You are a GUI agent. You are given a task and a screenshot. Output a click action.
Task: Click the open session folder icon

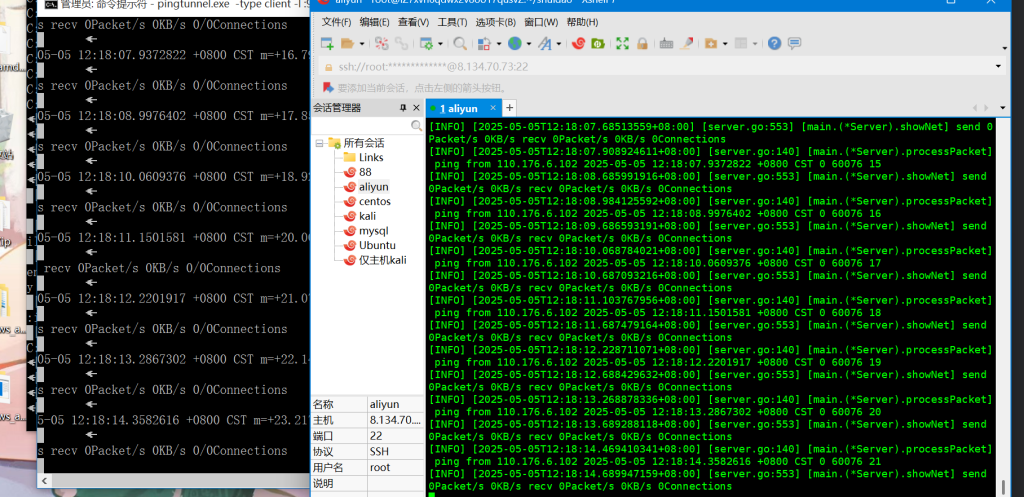[x=346, y=43]
